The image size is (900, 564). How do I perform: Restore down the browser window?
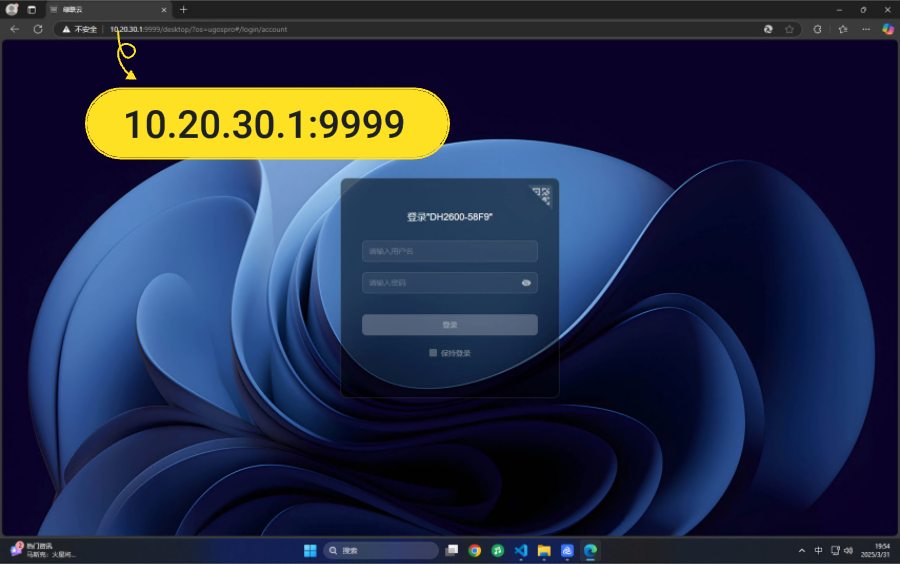863,10
